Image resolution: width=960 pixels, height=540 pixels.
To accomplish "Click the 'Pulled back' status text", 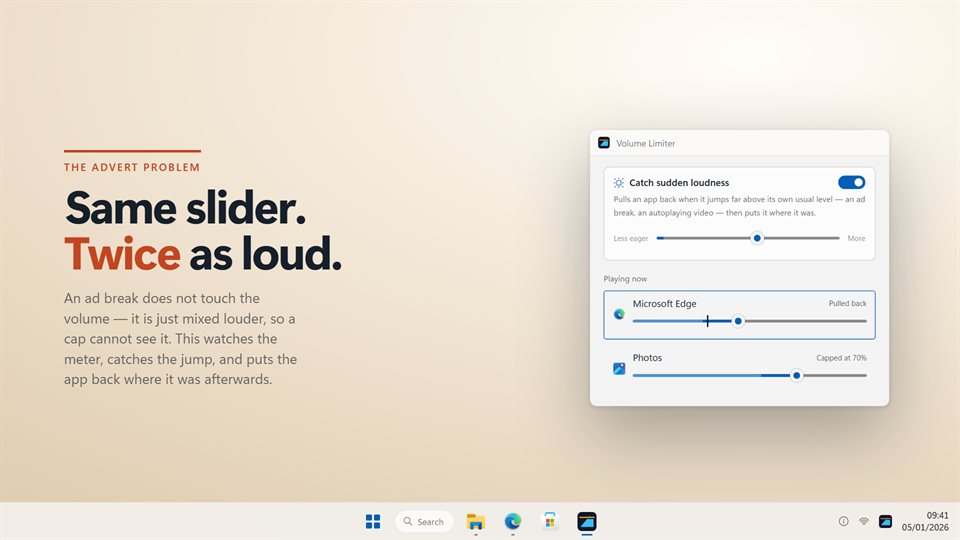I will 847,304.
